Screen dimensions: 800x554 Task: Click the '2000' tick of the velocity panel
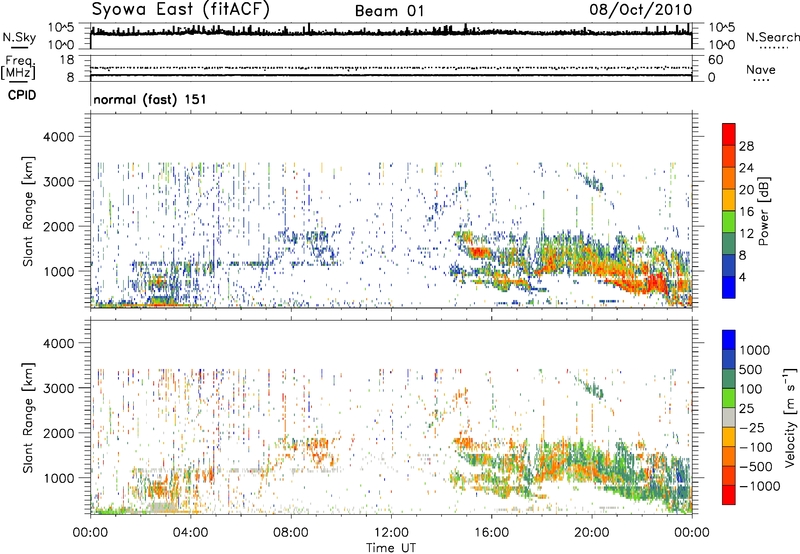click(x=58, y=433)
